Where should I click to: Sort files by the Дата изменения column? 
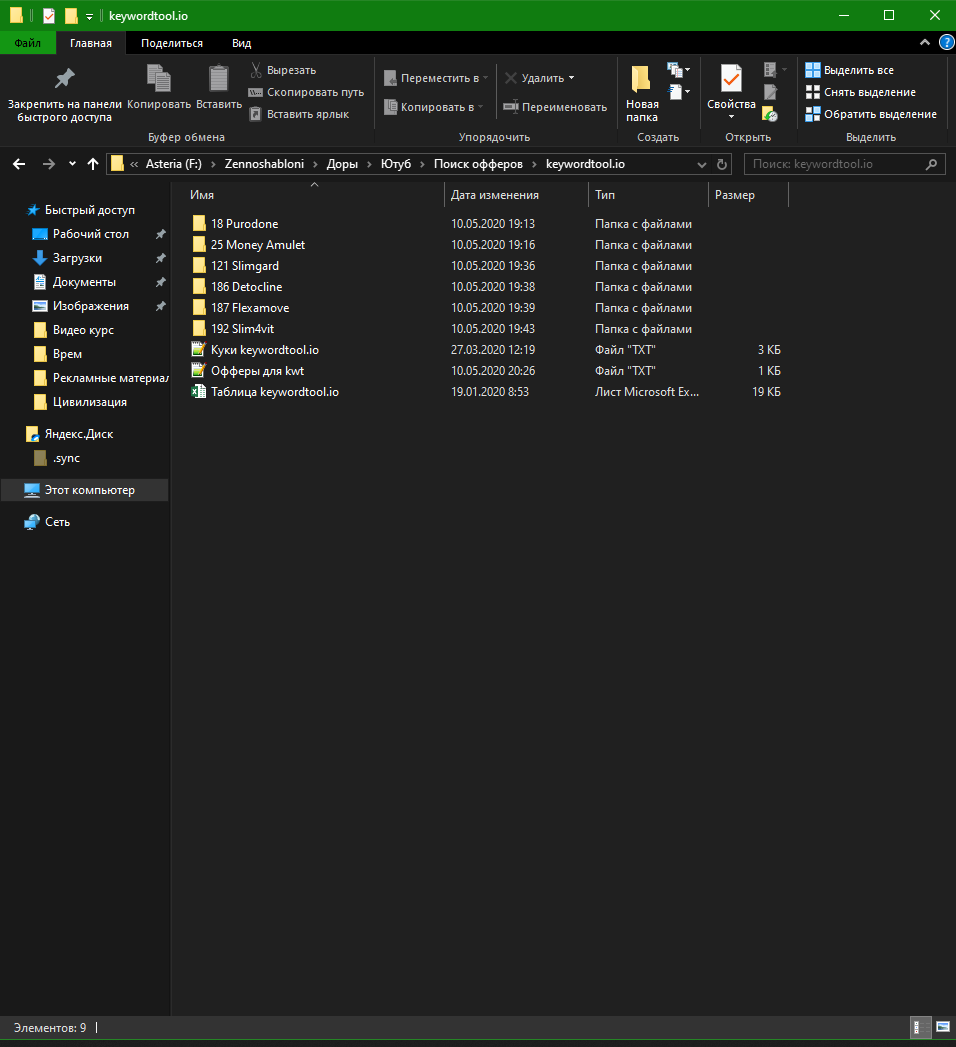(x=492, y=194)
